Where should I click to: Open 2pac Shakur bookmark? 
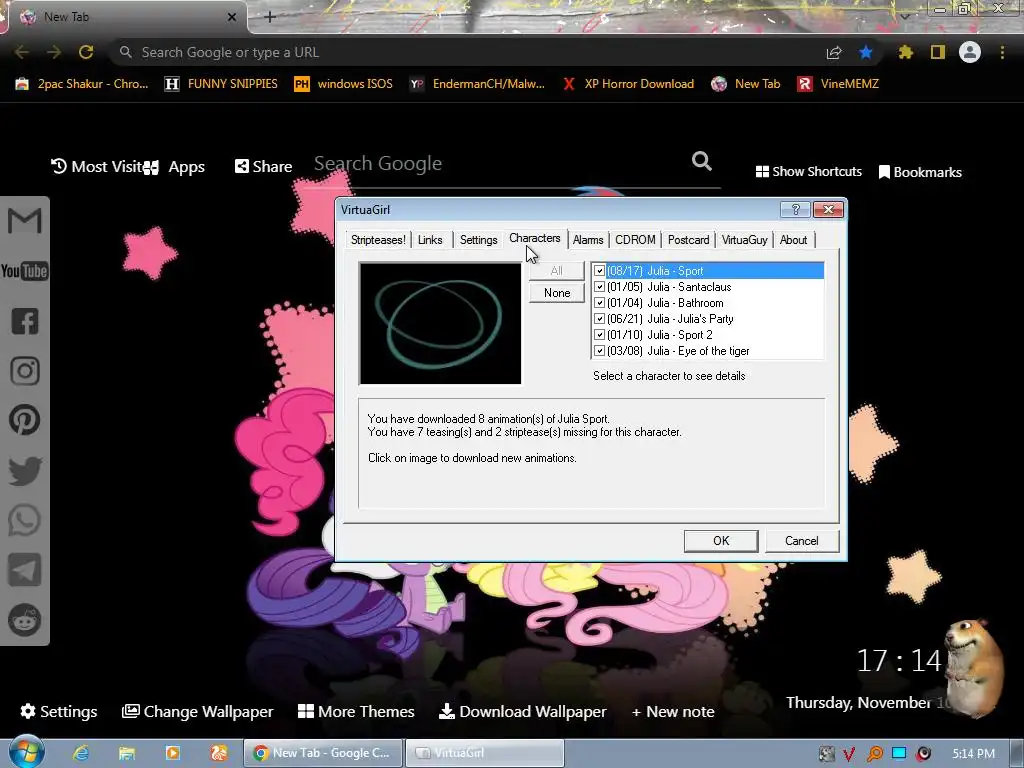82,84
